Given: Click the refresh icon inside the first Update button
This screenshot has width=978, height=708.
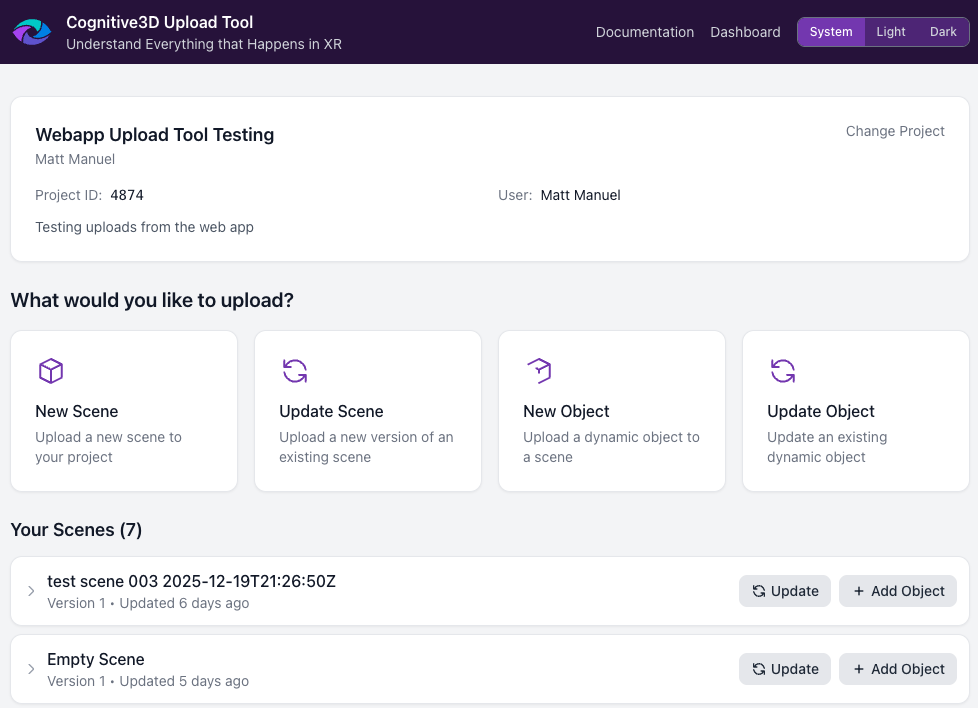Looking at the screenshot, I should pos(759,591).
